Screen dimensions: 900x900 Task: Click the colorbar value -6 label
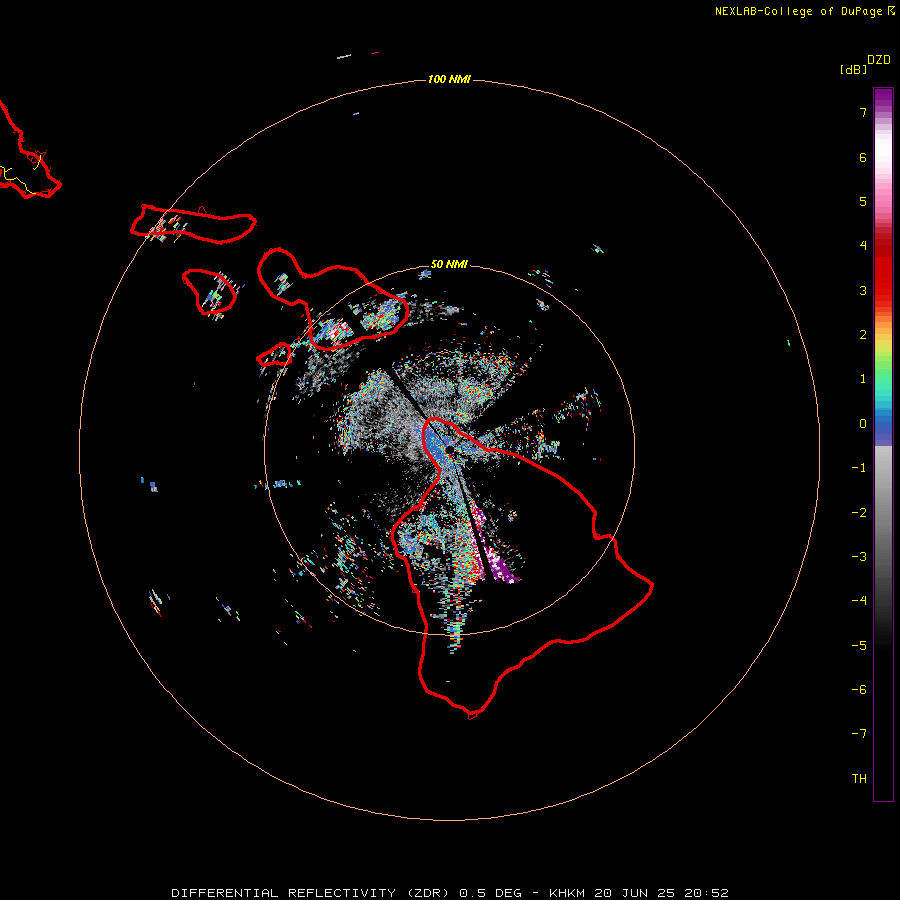click(859, 690)
